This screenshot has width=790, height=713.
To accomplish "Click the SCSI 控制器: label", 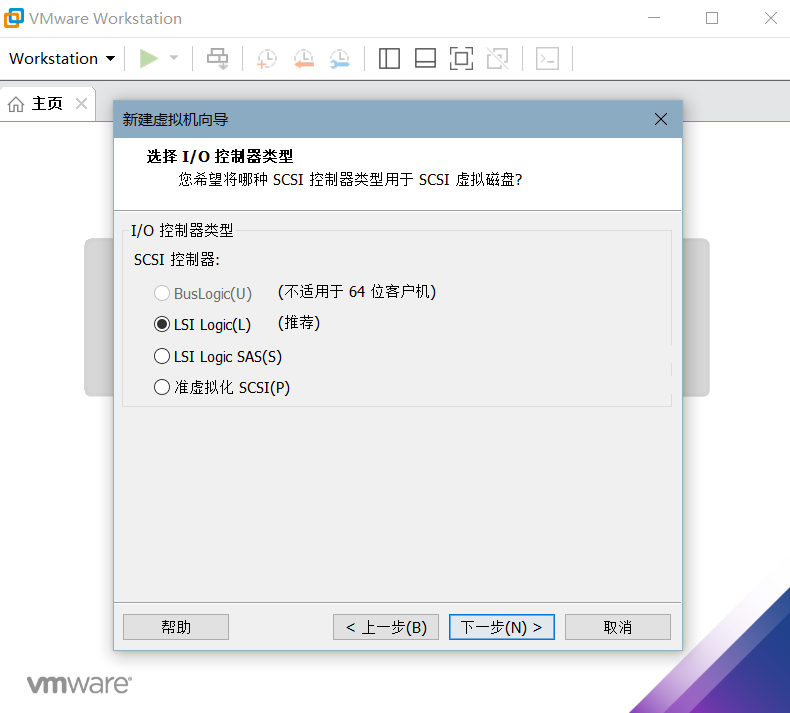I will click(x=177, y=260).
